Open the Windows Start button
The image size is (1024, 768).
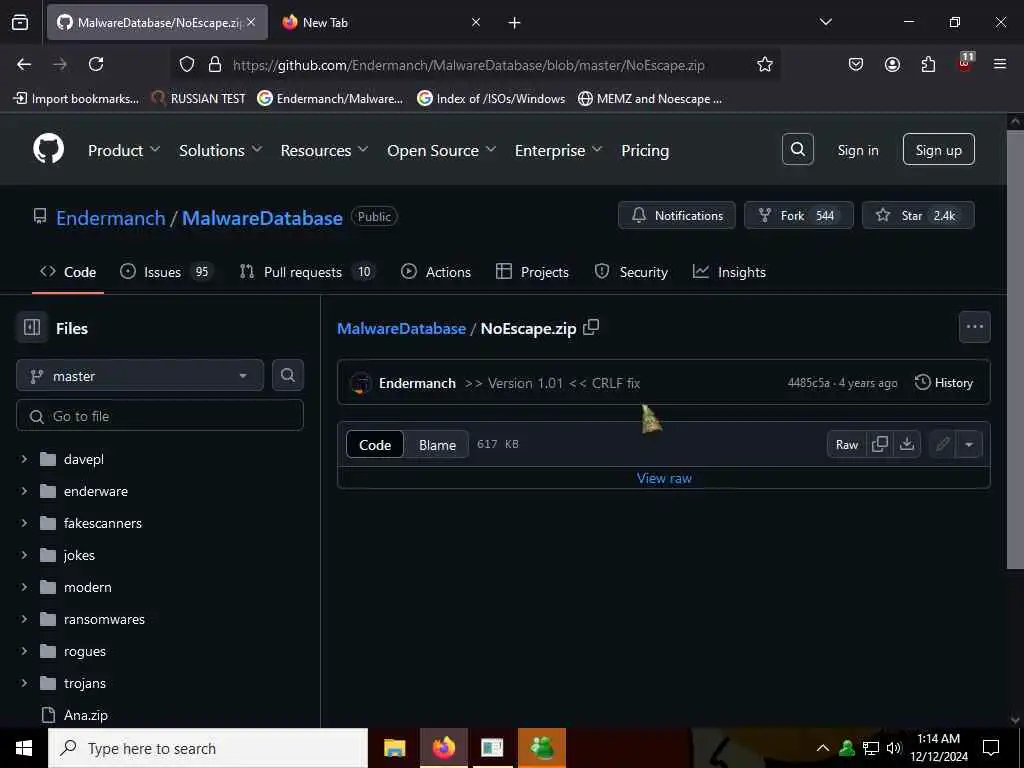tap(24, 748)
